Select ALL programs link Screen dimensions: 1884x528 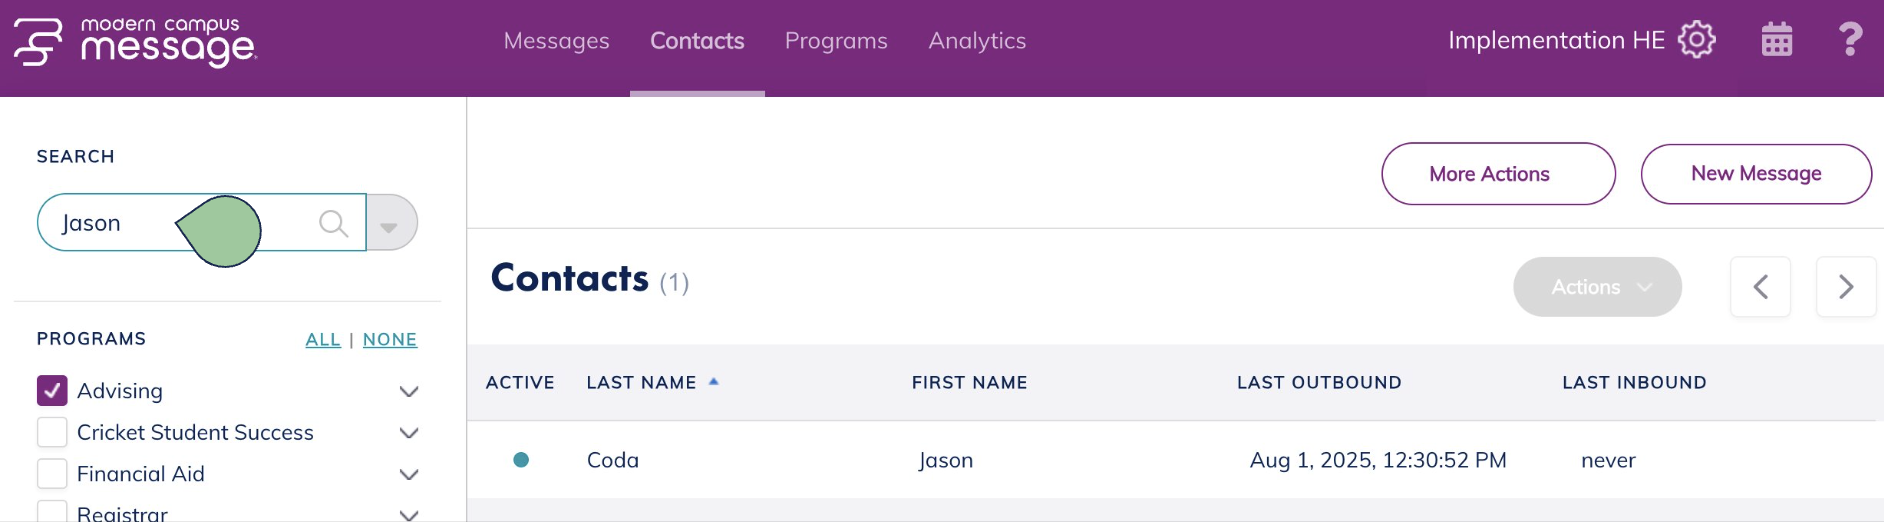[323, 340]
